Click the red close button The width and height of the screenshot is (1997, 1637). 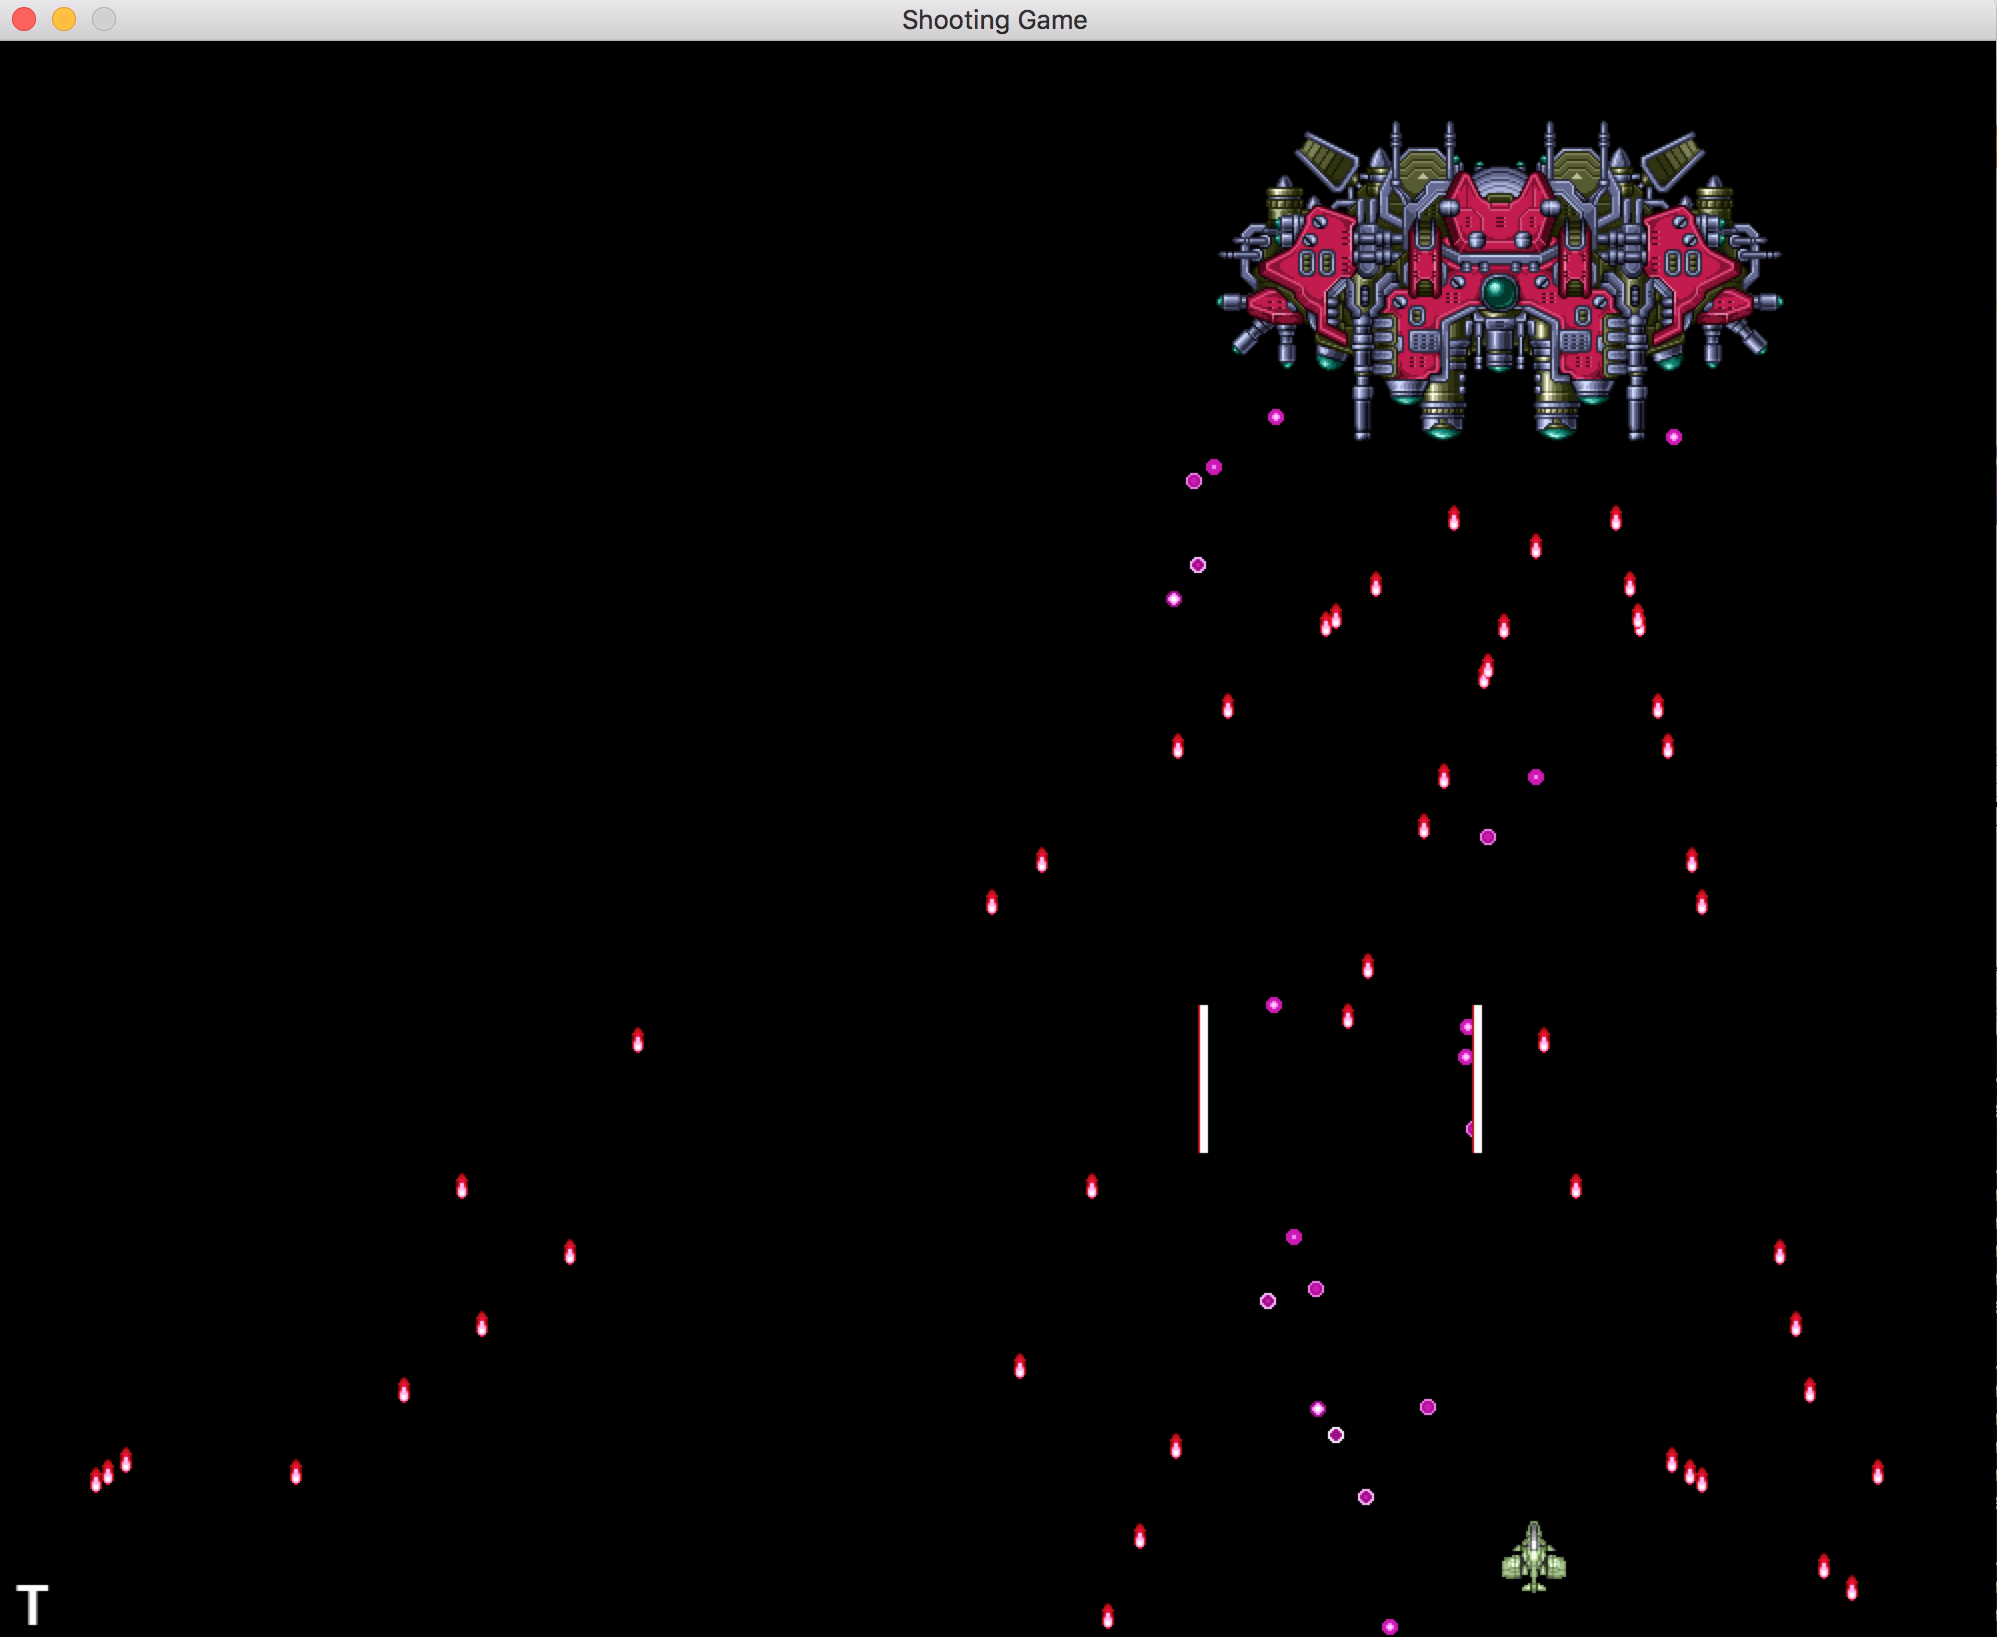click(22, 18)
